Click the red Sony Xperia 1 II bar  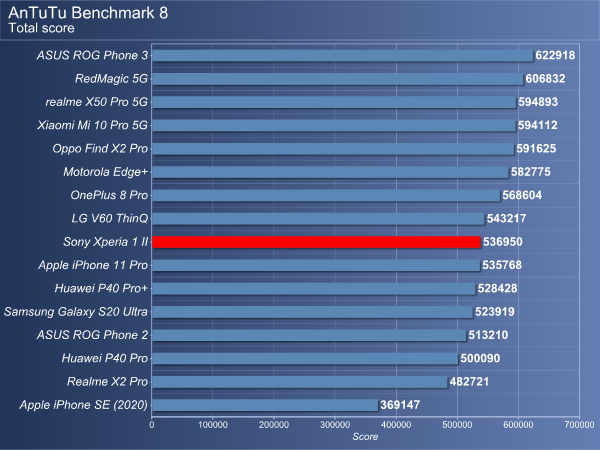pos(316,242)
